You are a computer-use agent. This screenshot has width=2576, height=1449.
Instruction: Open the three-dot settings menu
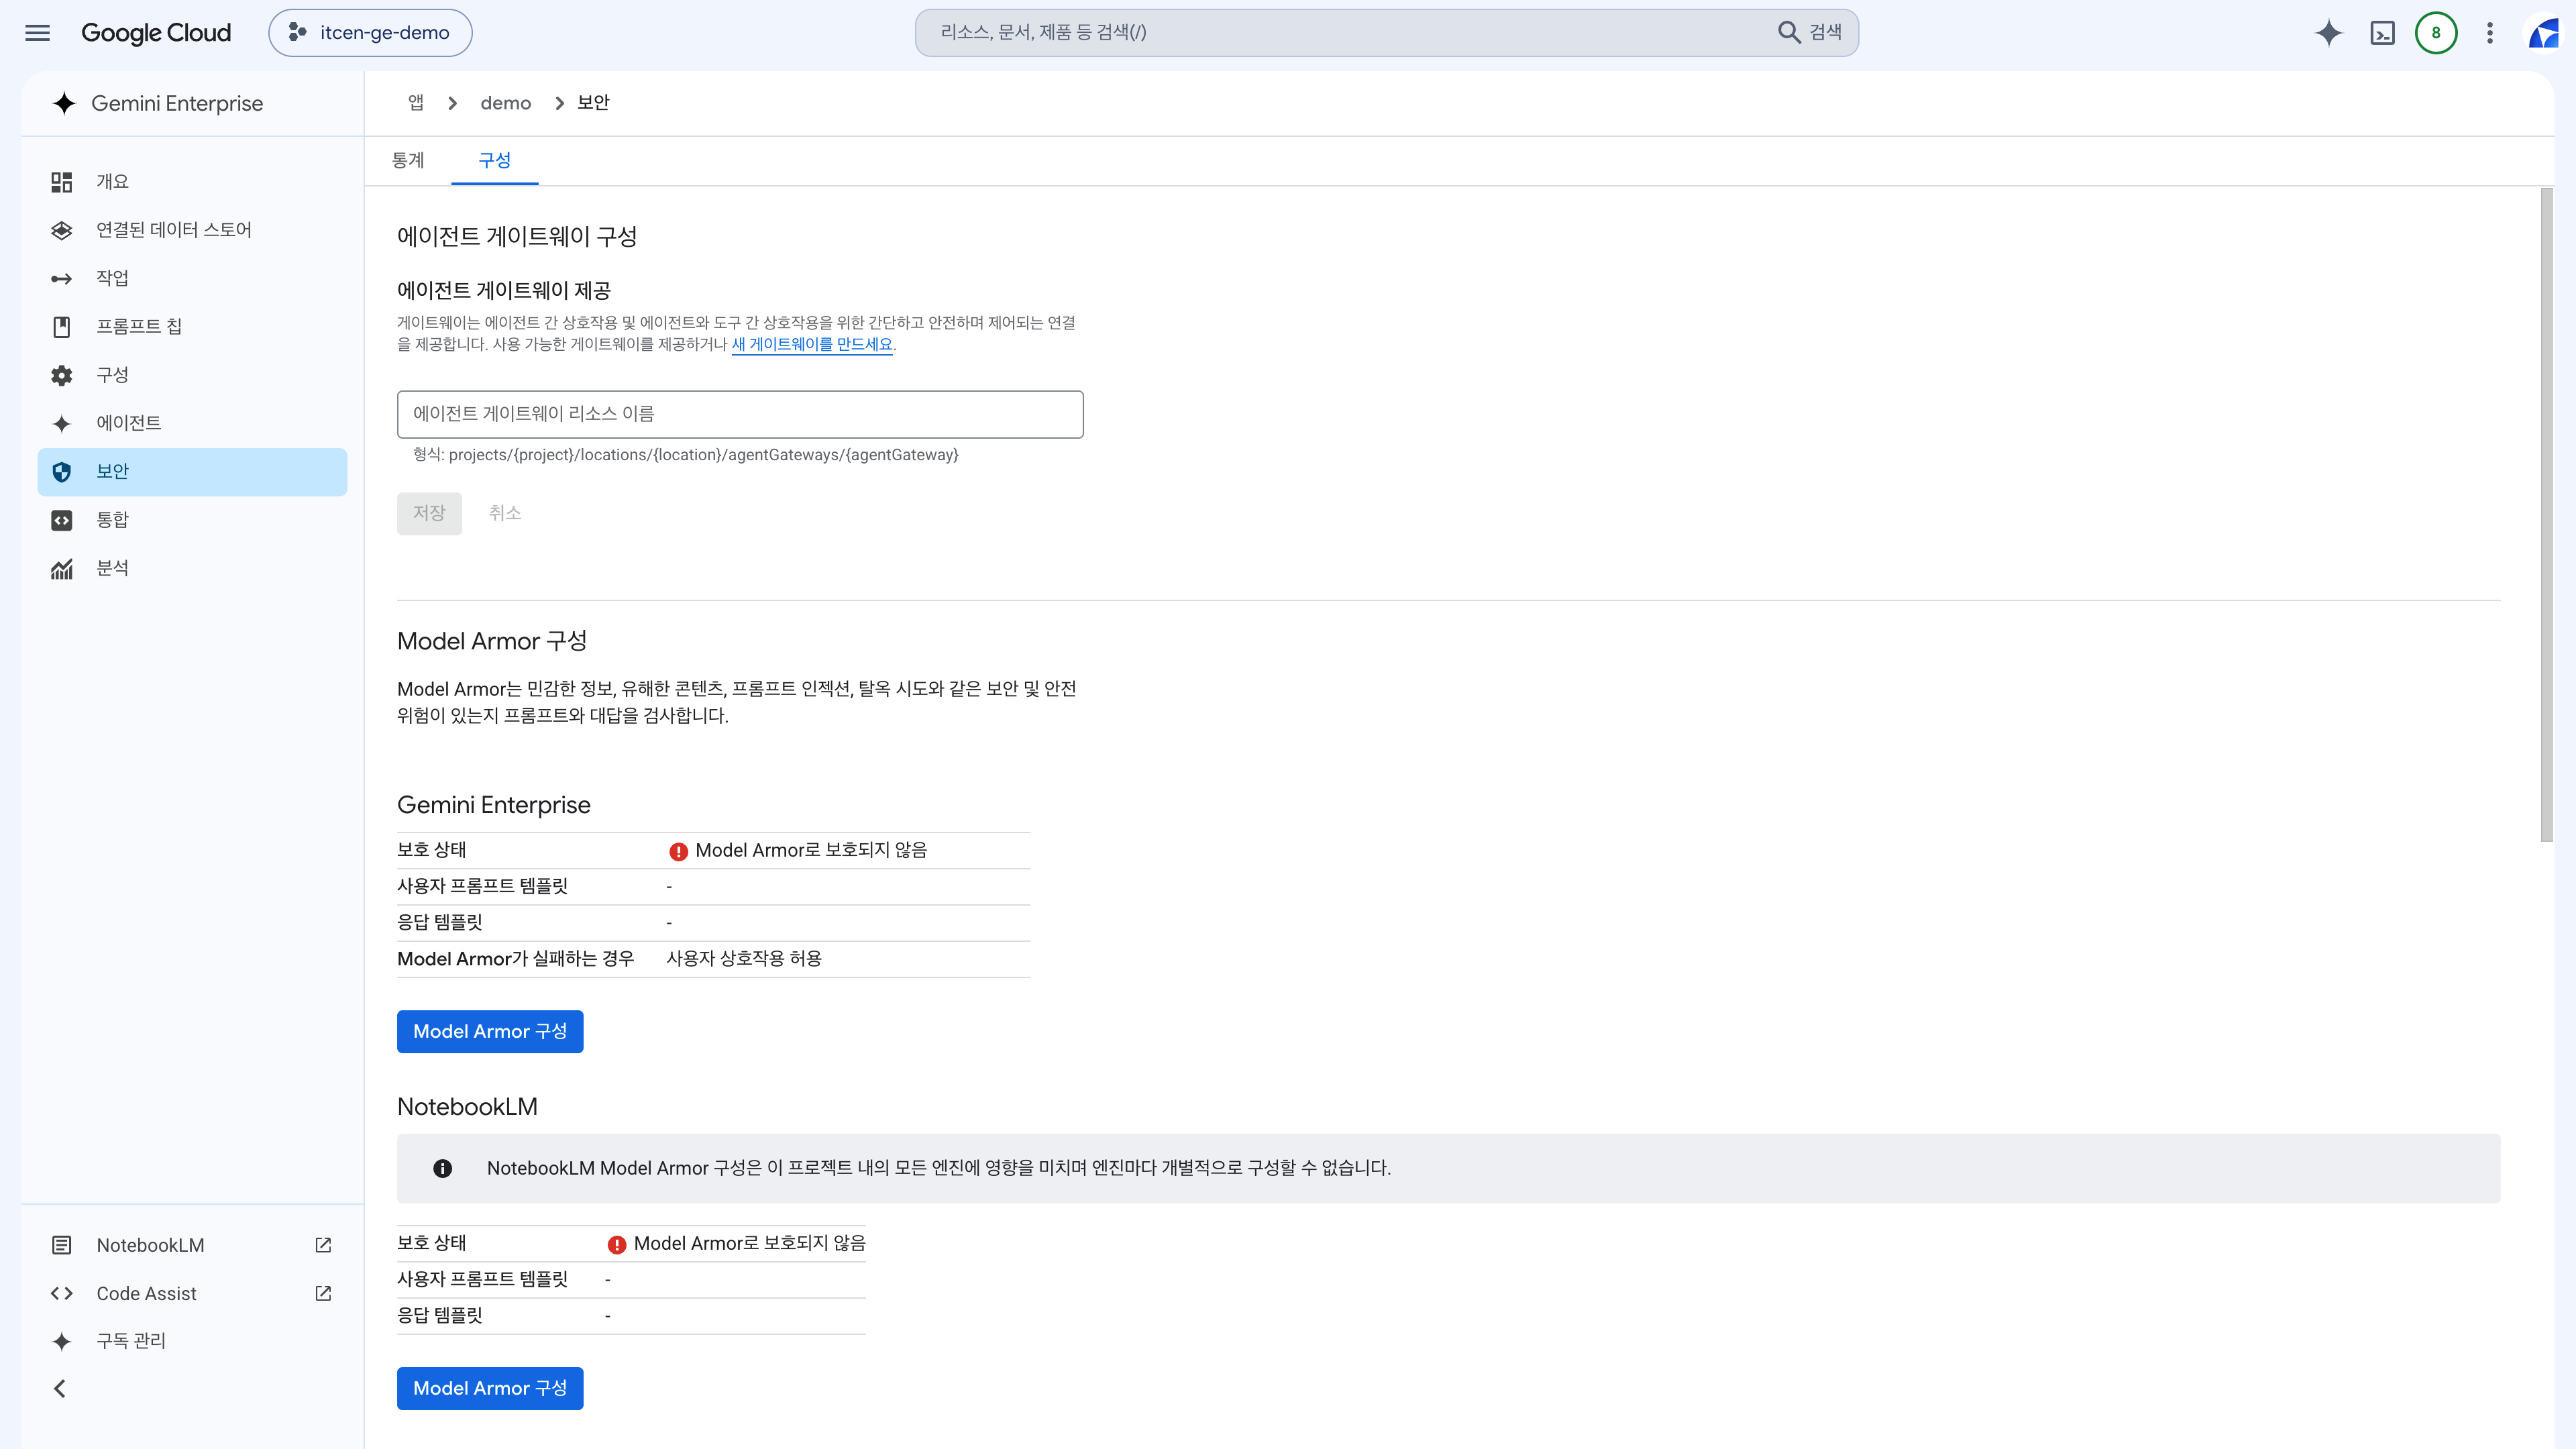point(2490,33)
